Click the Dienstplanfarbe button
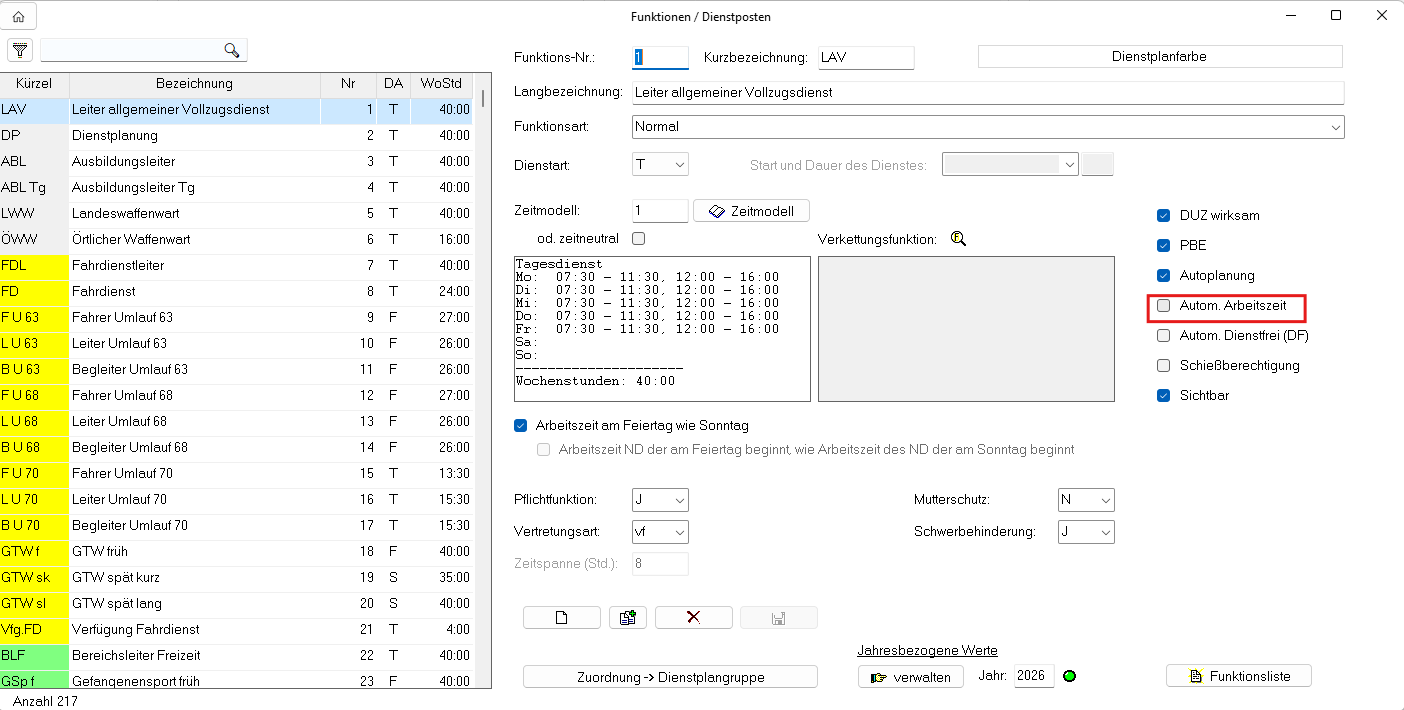The image size is (1404, 710). tap(1160, 57)
